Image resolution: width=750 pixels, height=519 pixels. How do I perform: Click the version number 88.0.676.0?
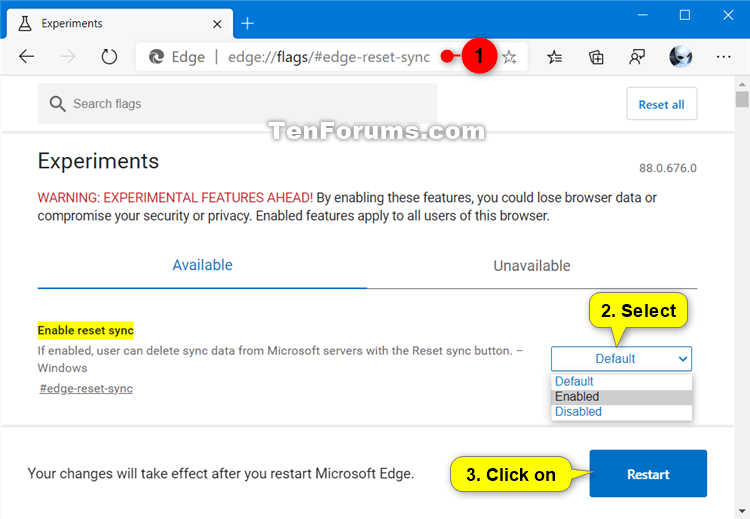(x=668, y=168)
